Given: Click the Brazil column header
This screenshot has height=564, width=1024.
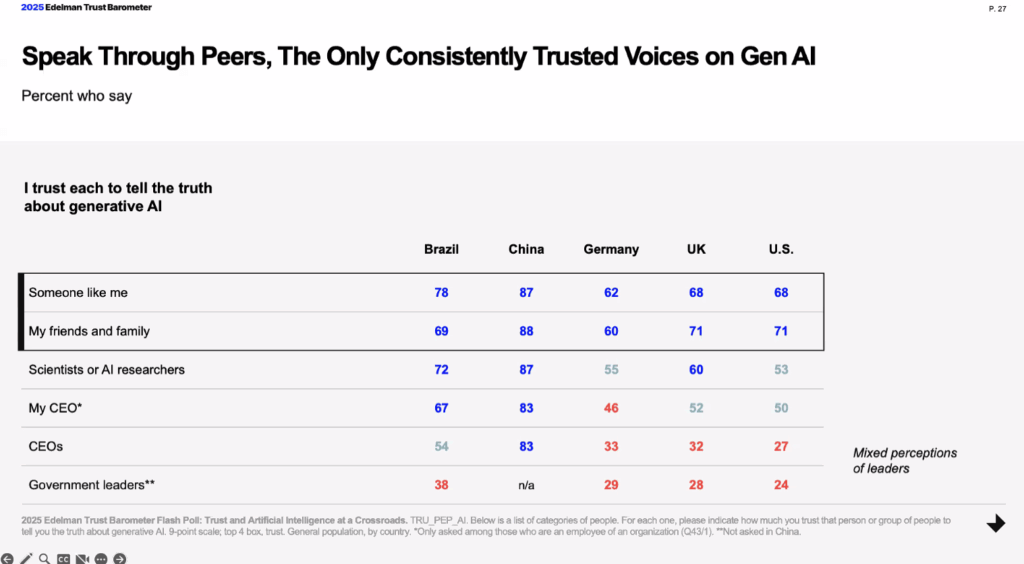Looking at the screenshot, I should (x=441, y=249).
